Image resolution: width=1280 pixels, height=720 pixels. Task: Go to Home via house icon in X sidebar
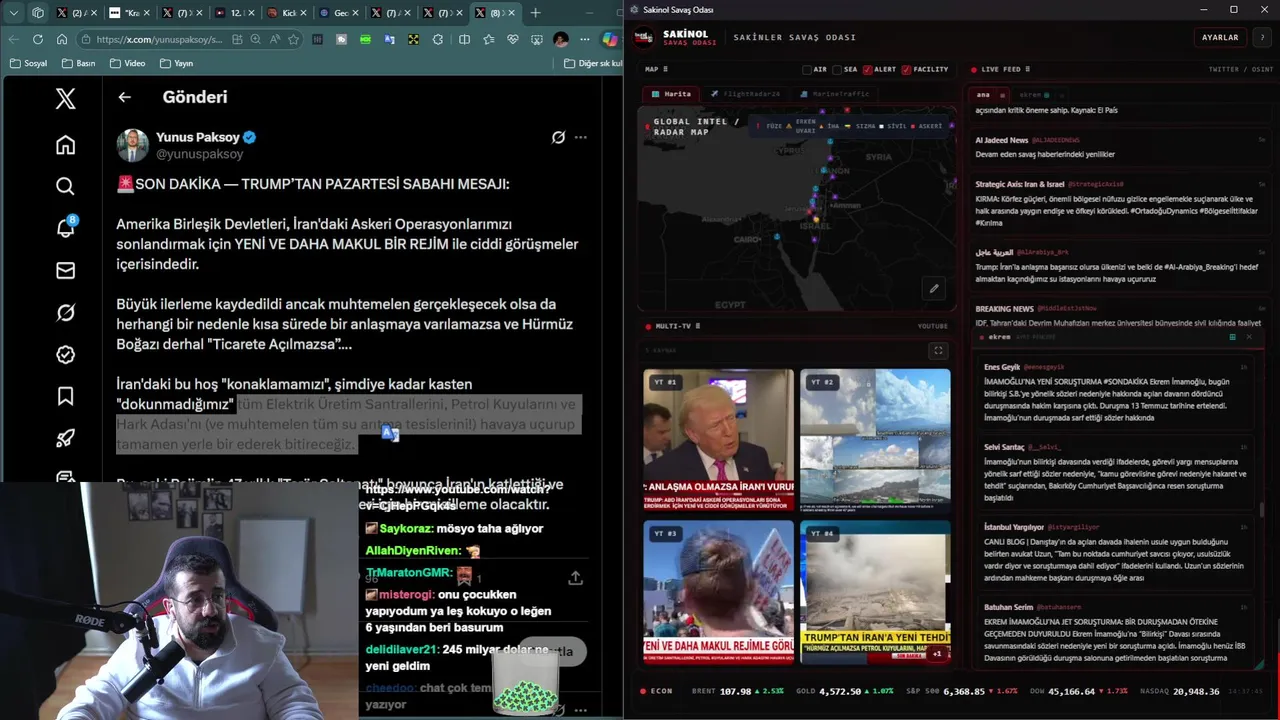coord(65,145)
